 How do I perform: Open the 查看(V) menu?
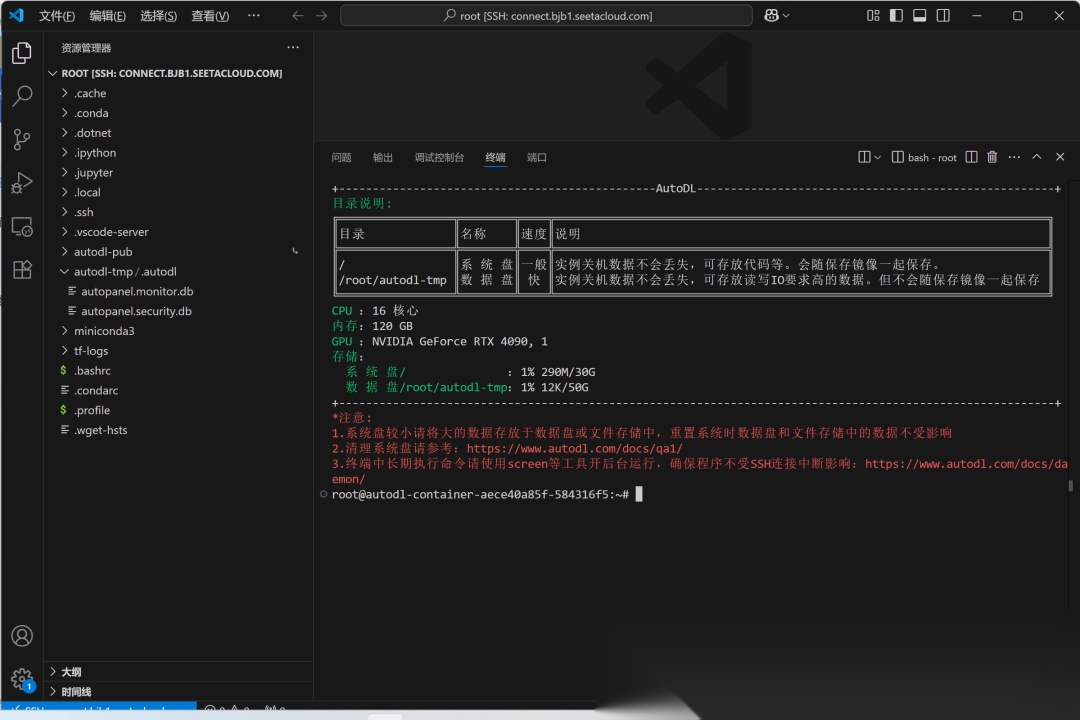pyautogui.click(x=210, y=16)
